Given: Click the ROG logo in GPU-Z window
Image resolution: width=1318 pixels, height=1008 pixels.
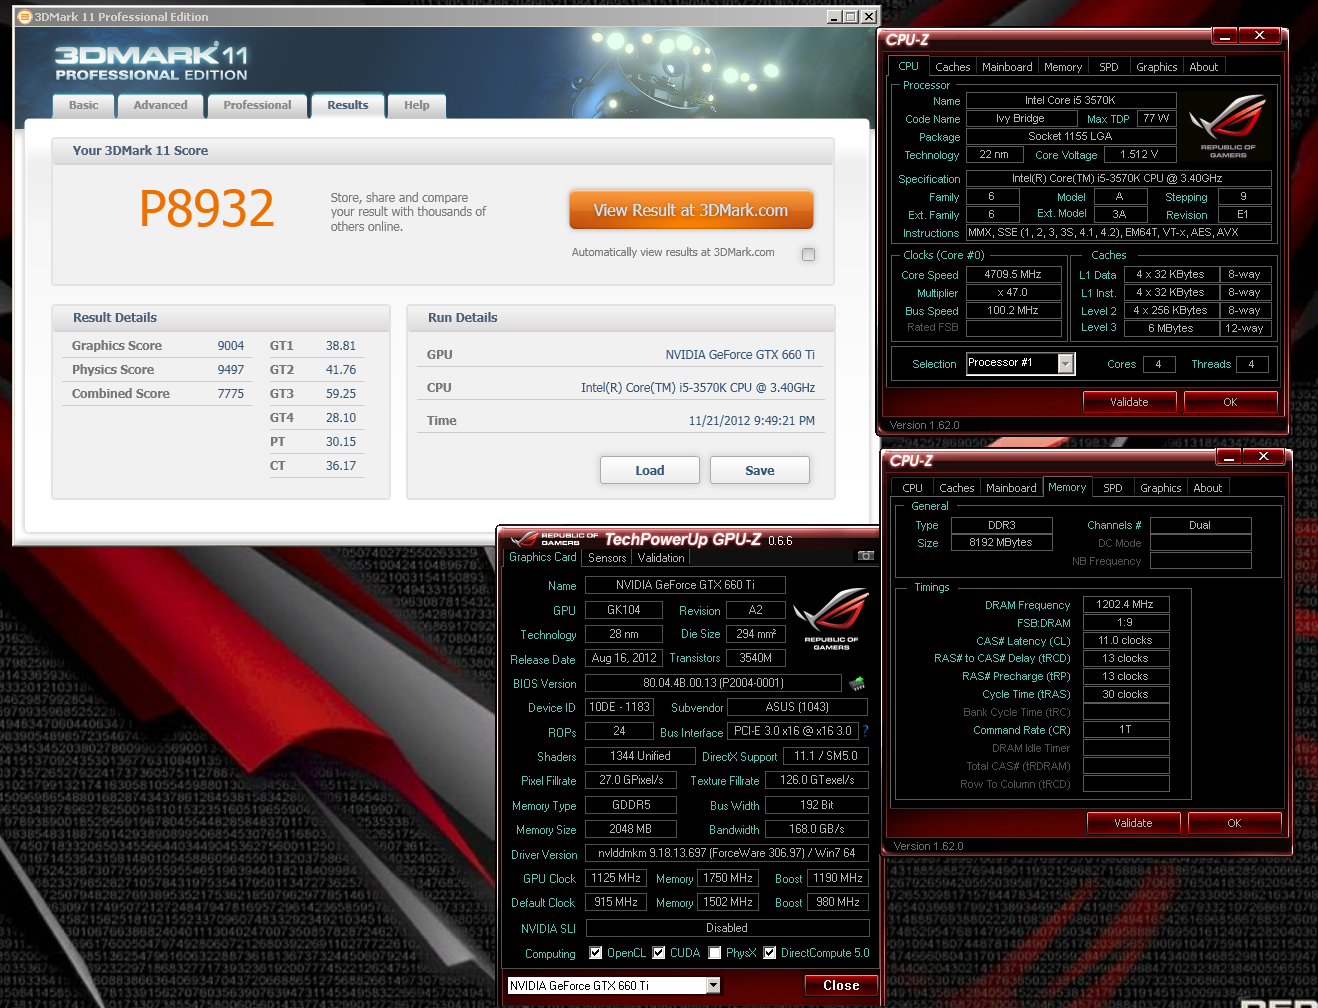Looking at the screenshot, I should pos(831,620).
